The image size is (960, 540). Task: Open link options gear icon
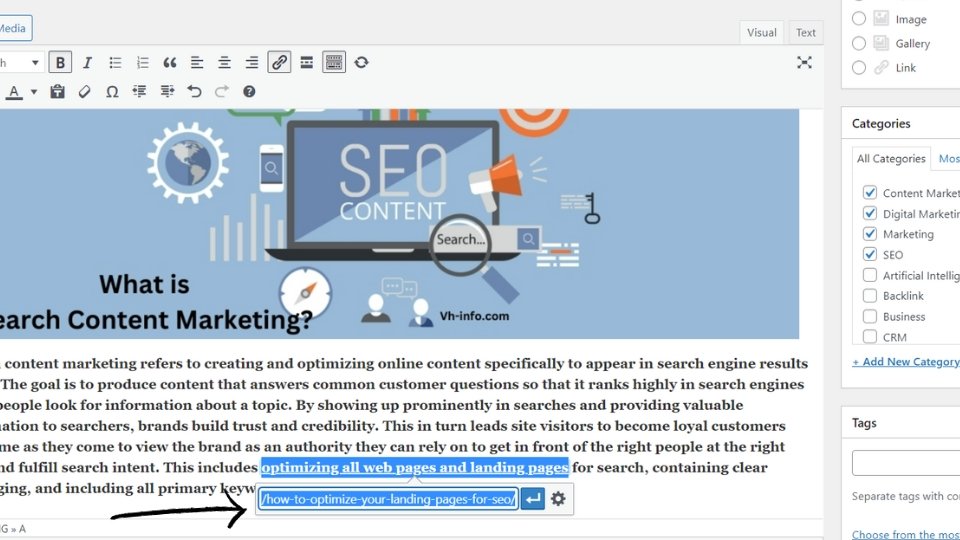coord(558,499)
